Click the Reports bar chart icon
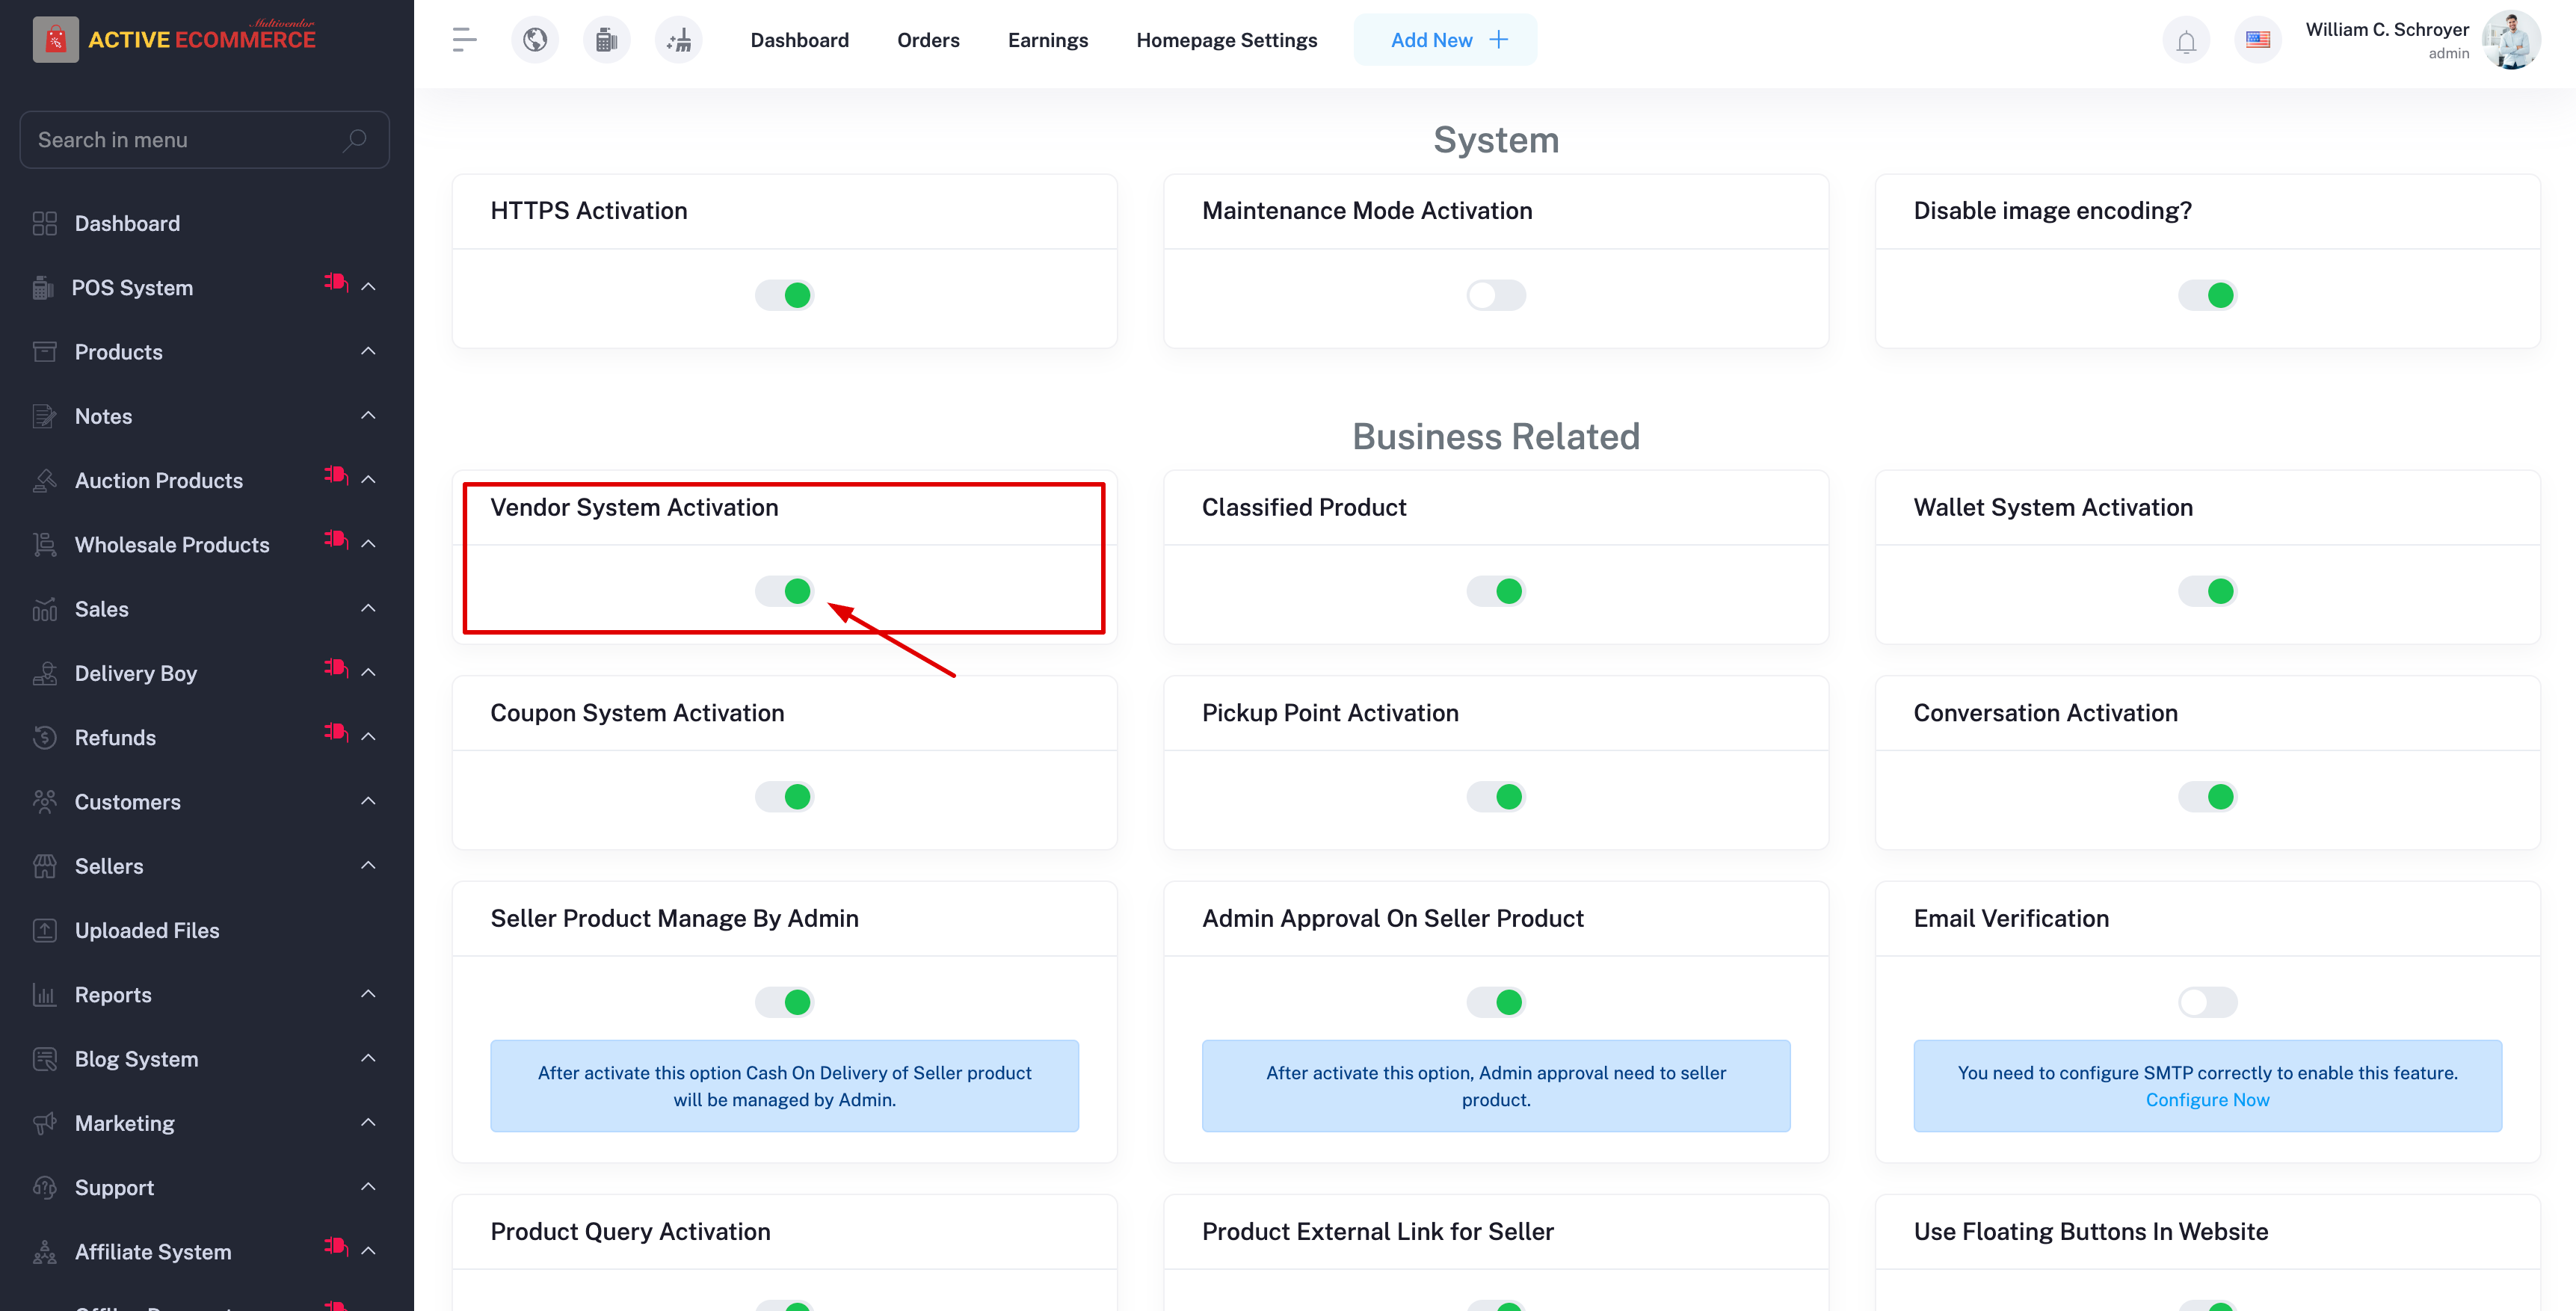The image size is (2576, 1311). click(44, 995)
